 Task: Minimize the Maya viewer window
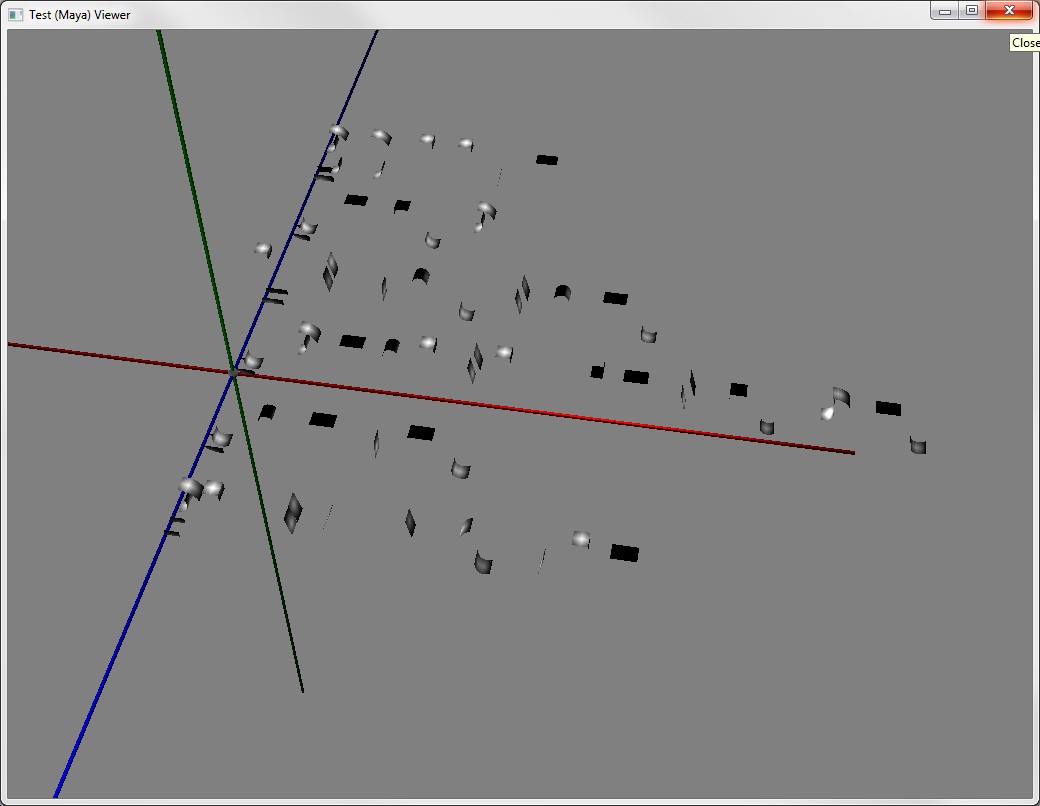[x=944, y=11]
